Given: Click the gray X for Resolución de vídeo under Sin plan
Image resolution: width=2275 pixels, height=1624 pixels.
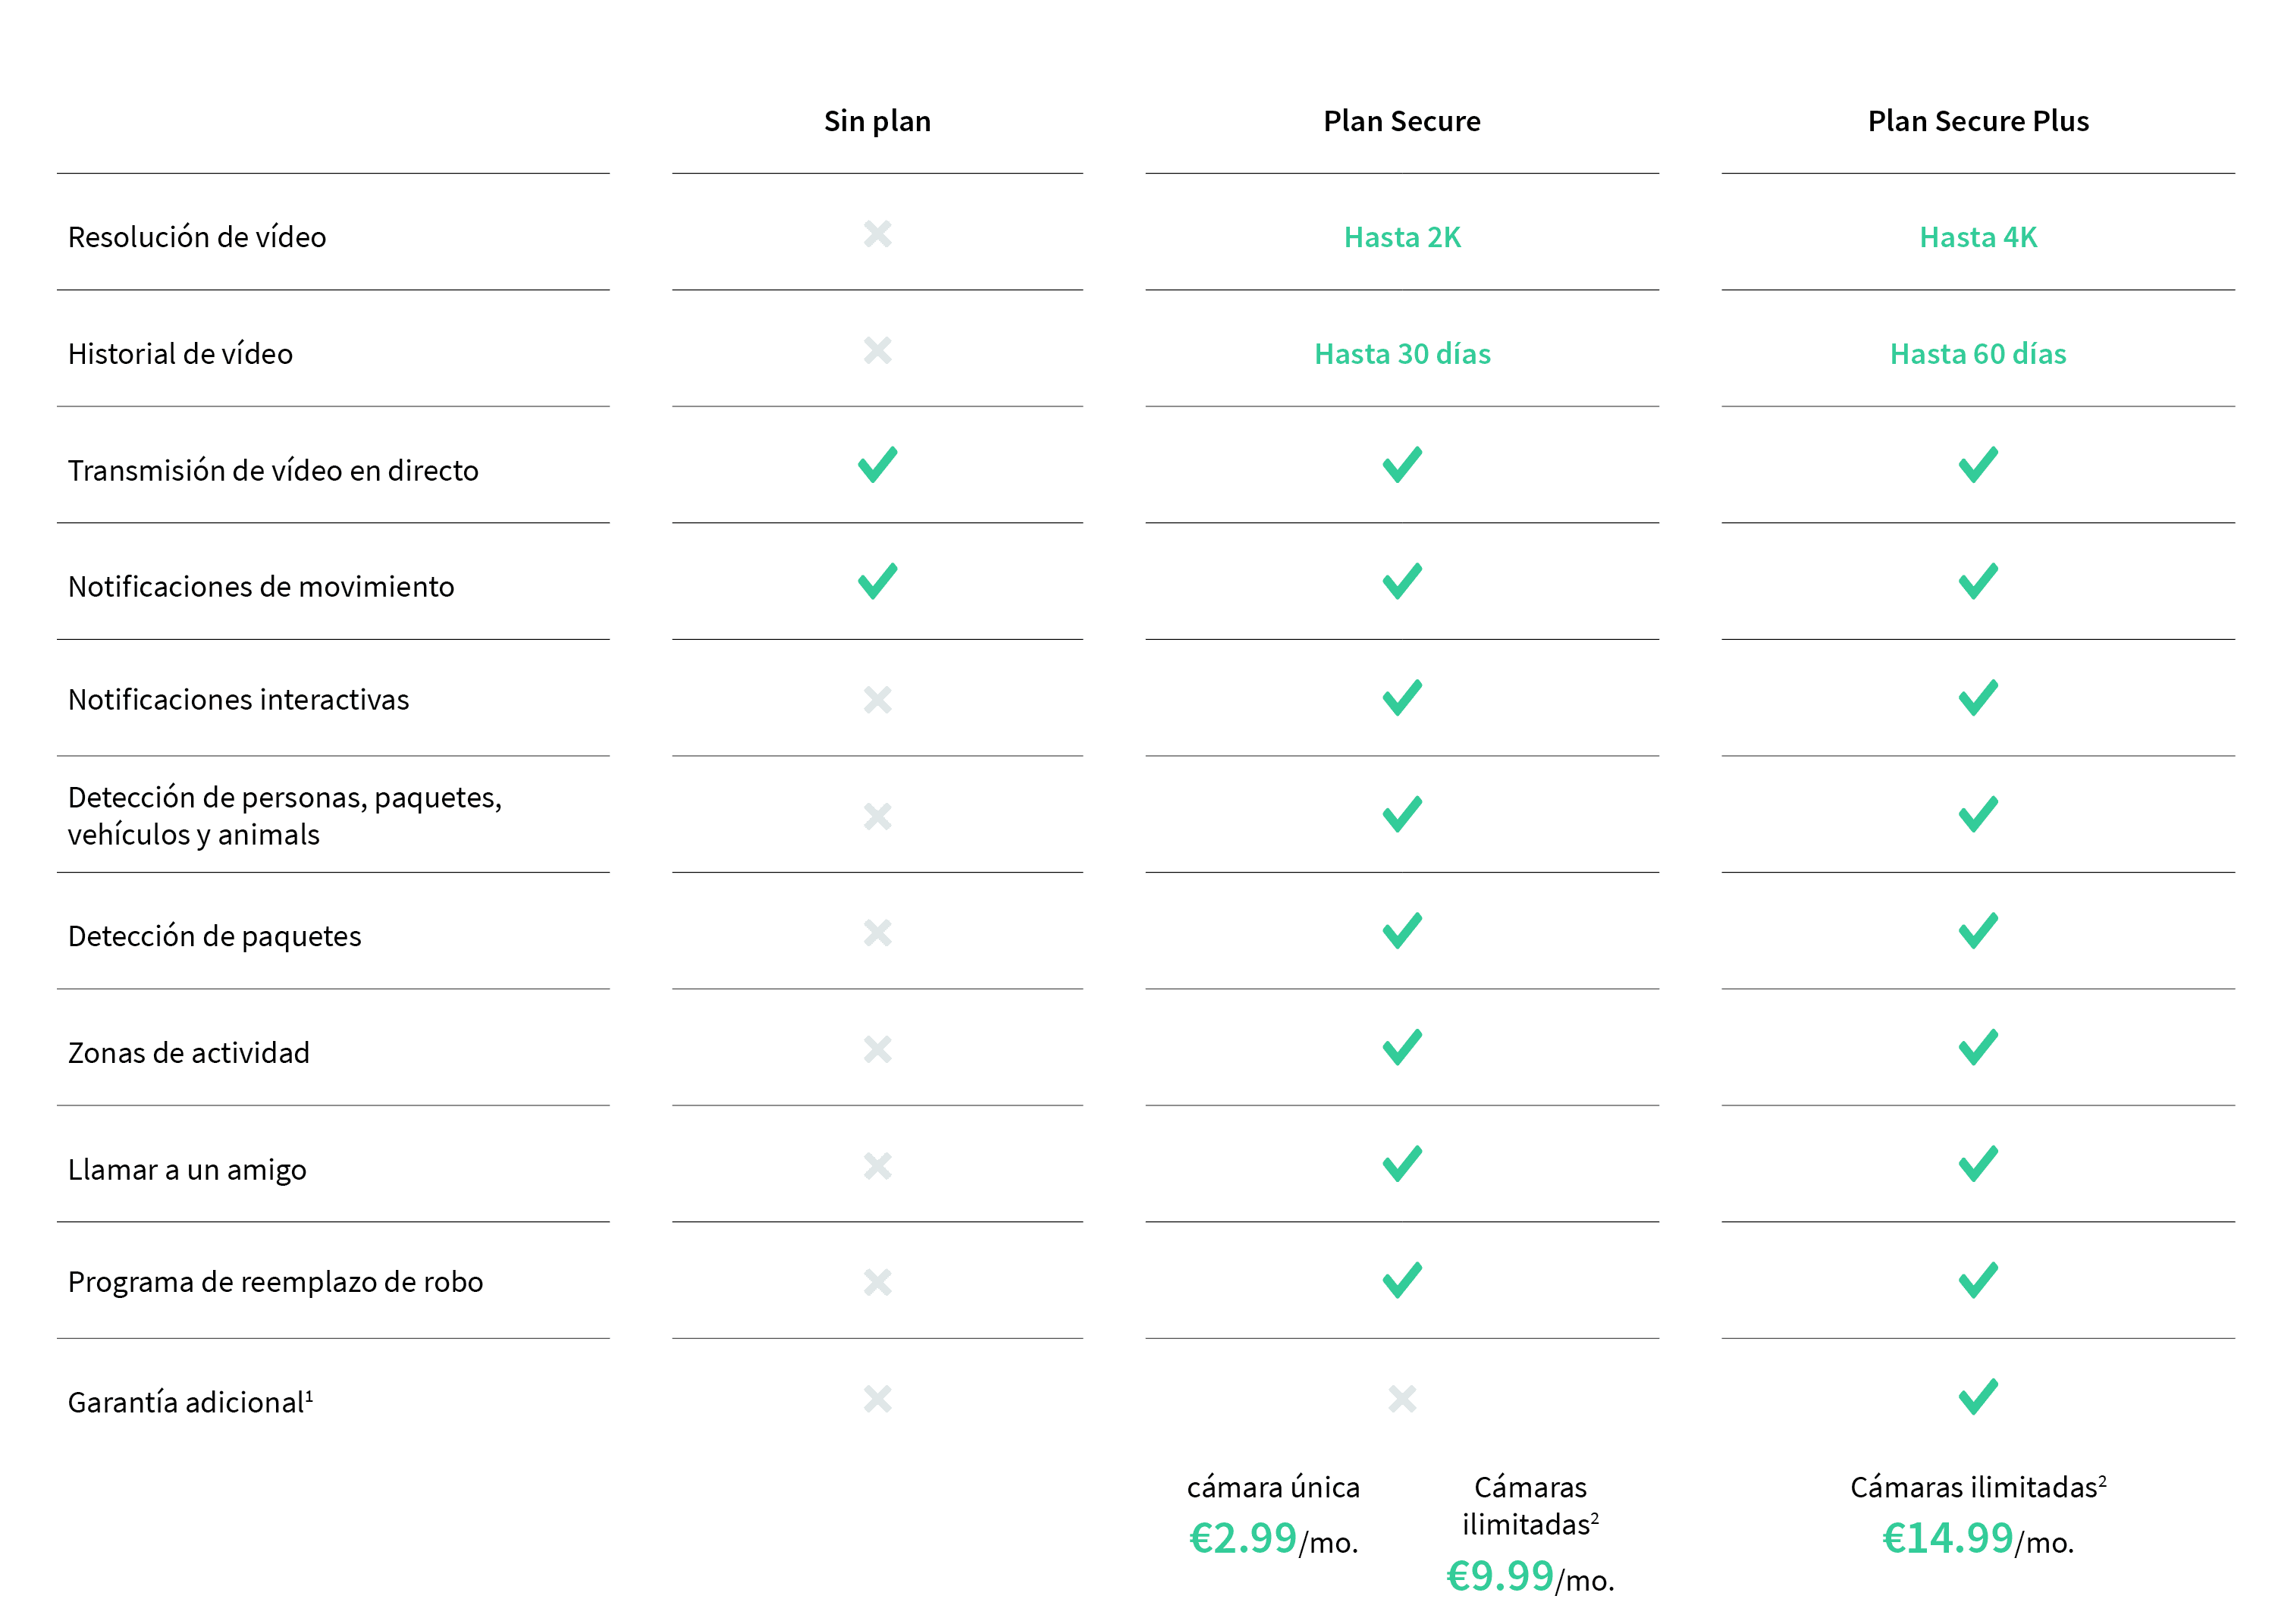Looking at the screenshot, I should (877, 234).
